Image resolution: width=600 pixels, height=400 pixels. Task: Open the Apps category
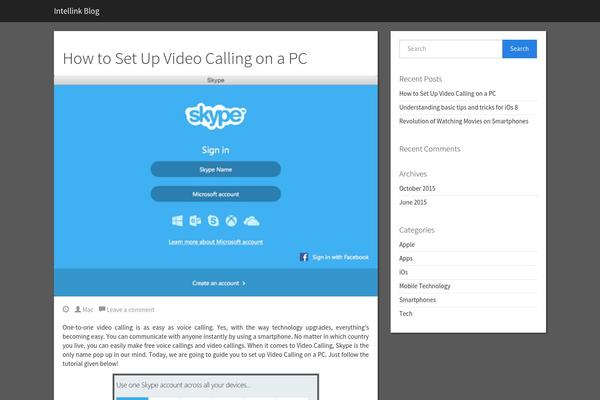pyautogui.click(x=406, y=258)
